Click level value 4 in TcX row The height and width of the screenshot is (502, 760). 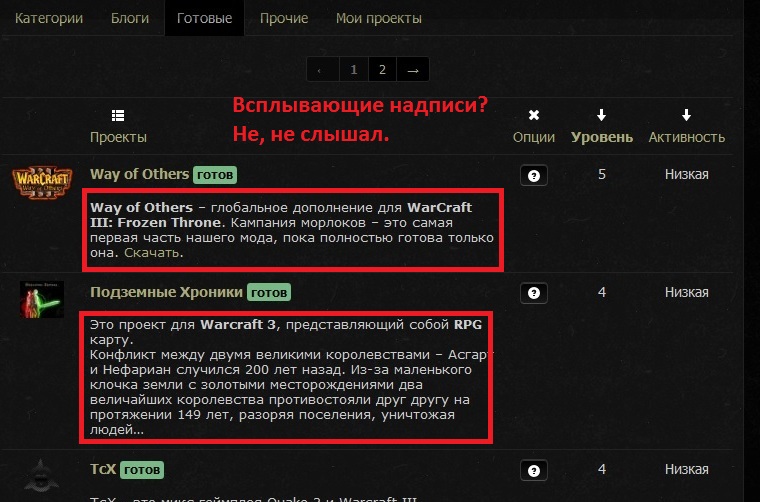(602, 469)
